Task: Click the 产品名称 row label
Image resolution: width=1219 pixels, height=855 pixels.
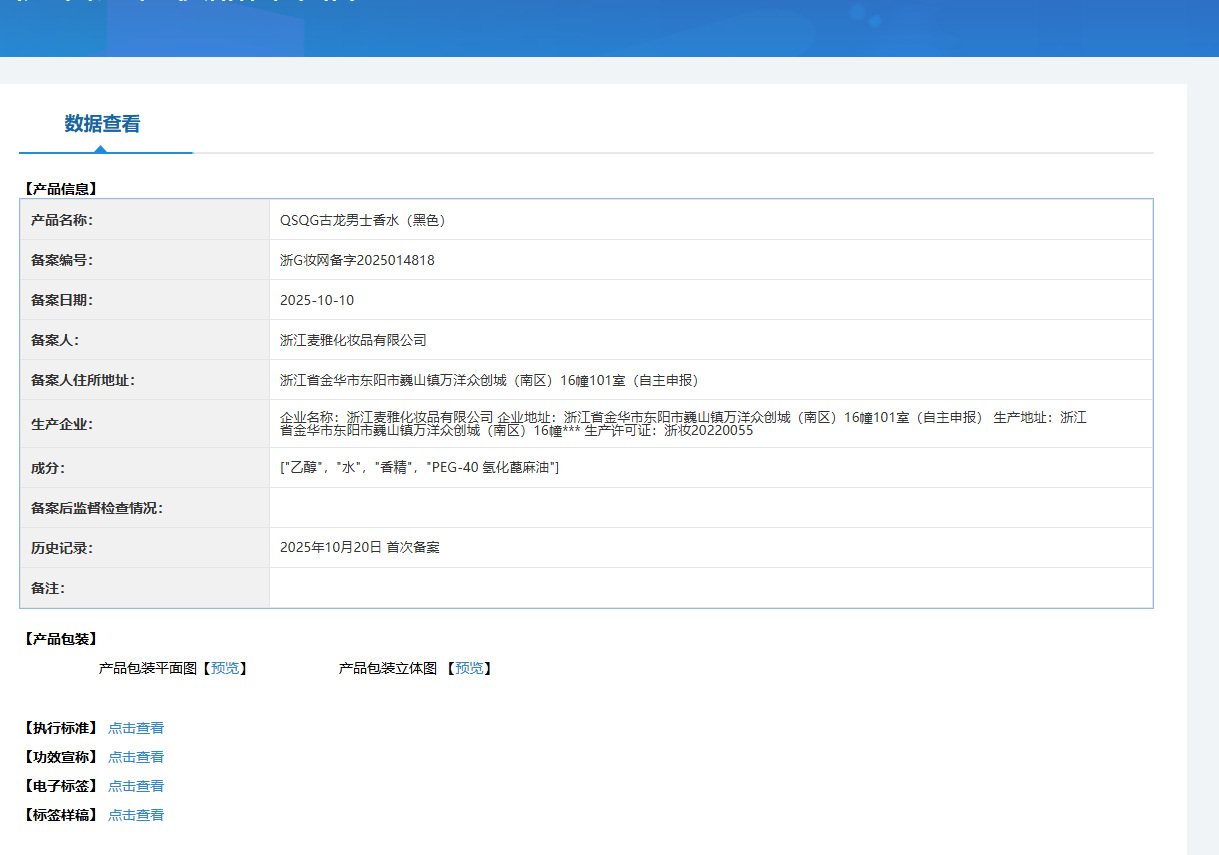Action: coord(62,220)
